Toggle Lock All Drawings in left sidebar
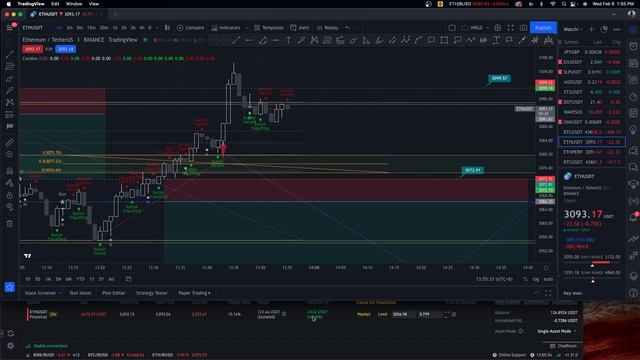 pos(10,195)
